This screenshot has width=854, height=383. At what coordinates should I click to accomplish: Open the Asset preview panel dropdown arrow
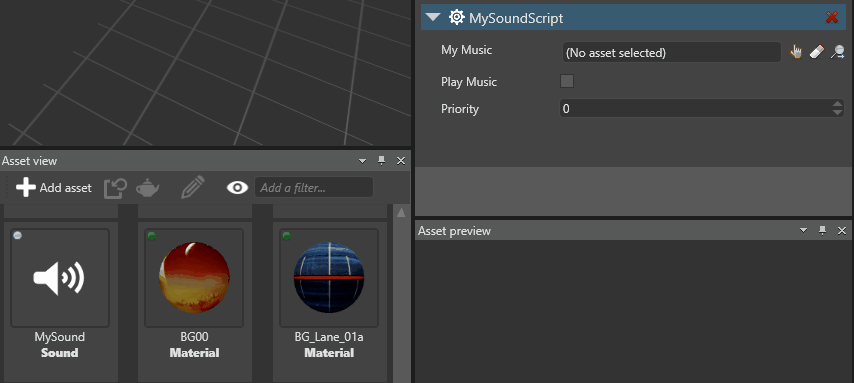803,231
